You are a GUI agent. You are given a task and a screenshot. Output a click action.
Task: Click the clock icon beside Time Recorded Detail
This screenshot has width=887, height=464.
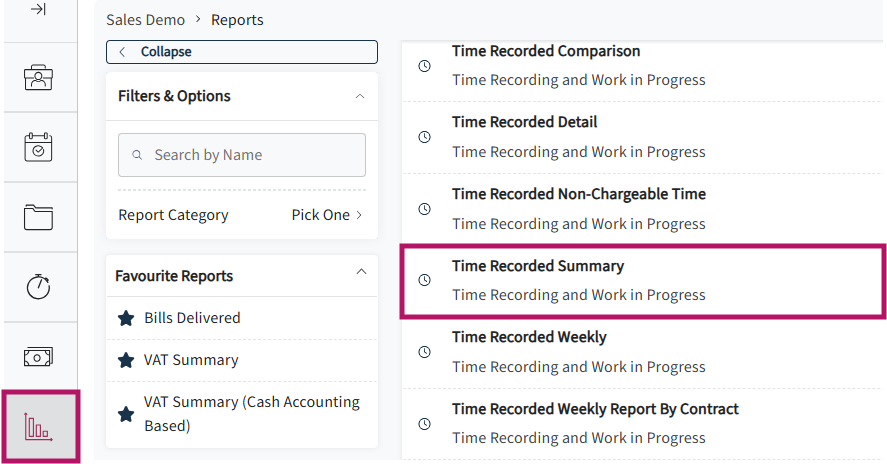pyautogui.click(x=424, y=137)
